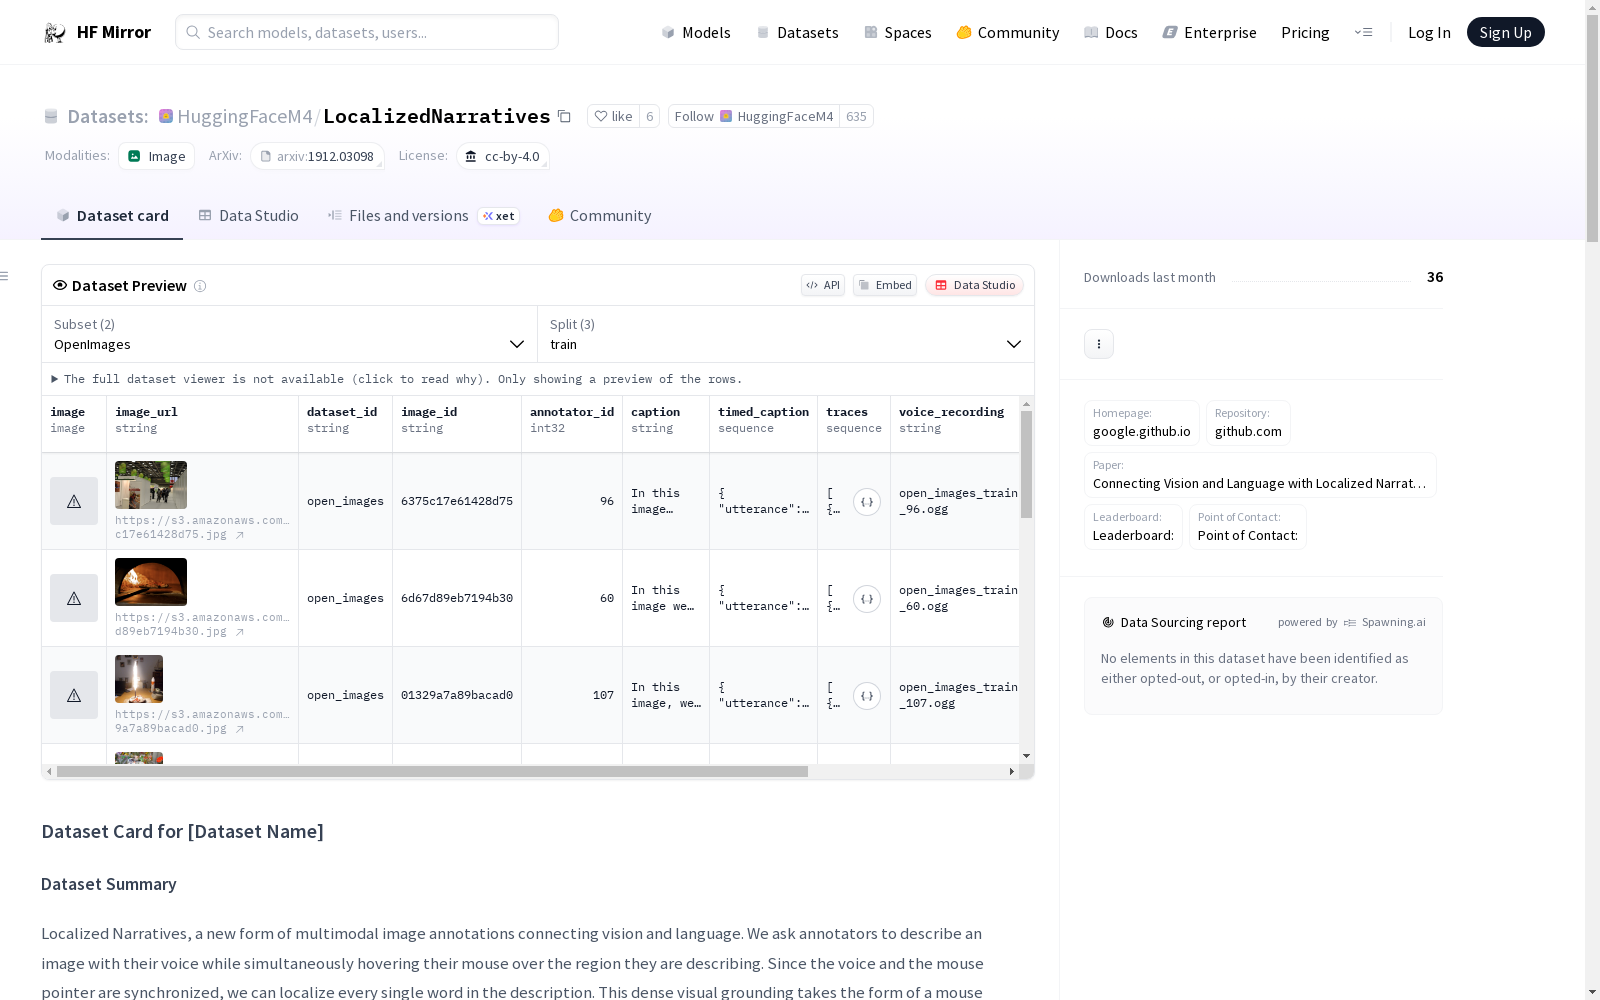Screen dimensions: 1600x1000
Task: Select the Image modality tag
Action: [157, 156]
